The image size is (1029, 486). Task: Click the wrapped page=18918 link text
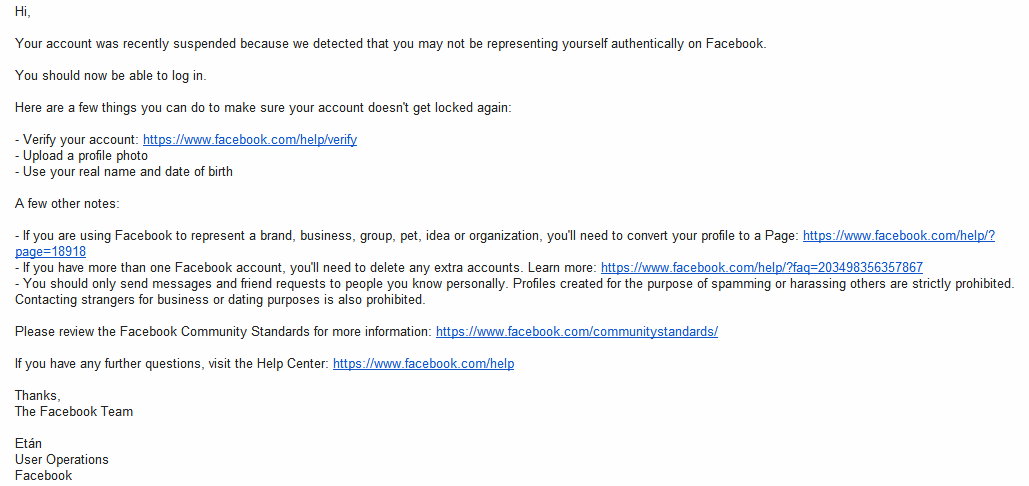(x=51, y=252)
